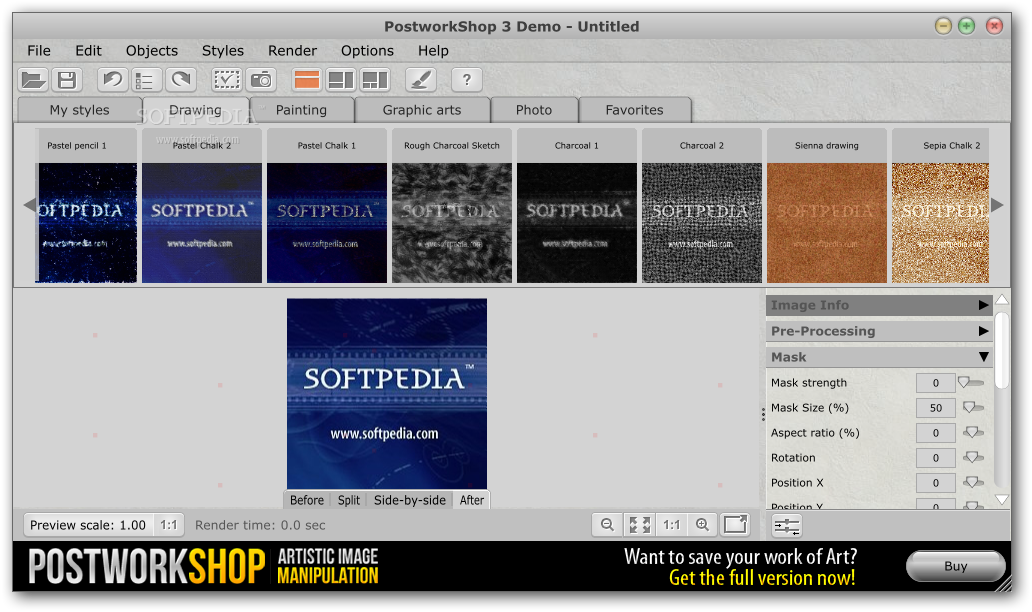Screen dimensions: 1032x612
Task: Click the Mask strength value field
Action: coord(935,382)
